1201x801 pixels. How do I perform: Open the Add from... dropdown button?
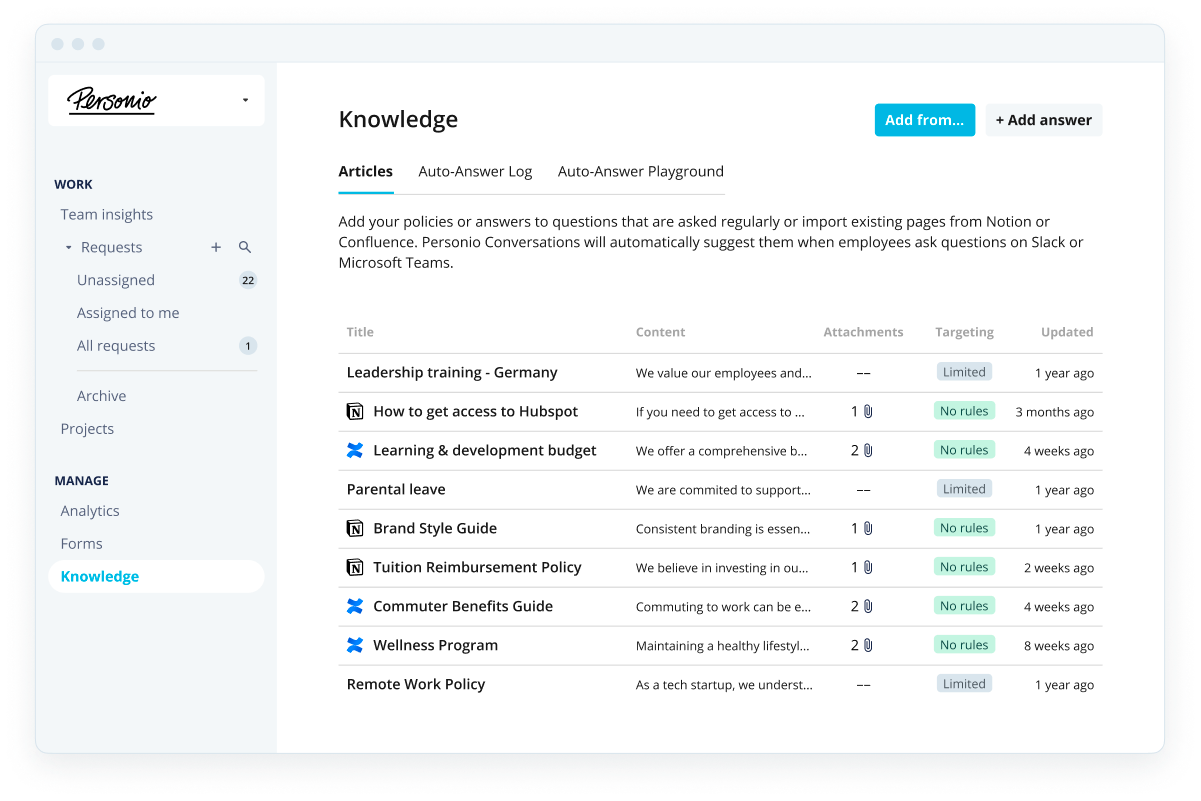pos(925,120)
